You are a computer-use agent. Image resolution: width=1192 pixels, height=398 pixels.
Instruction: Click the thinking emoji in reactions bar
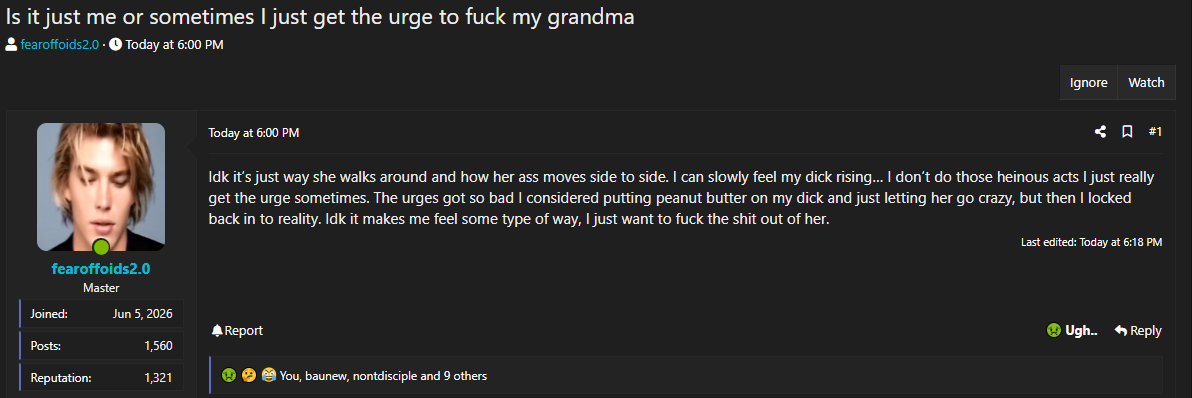tap(249, 375)
